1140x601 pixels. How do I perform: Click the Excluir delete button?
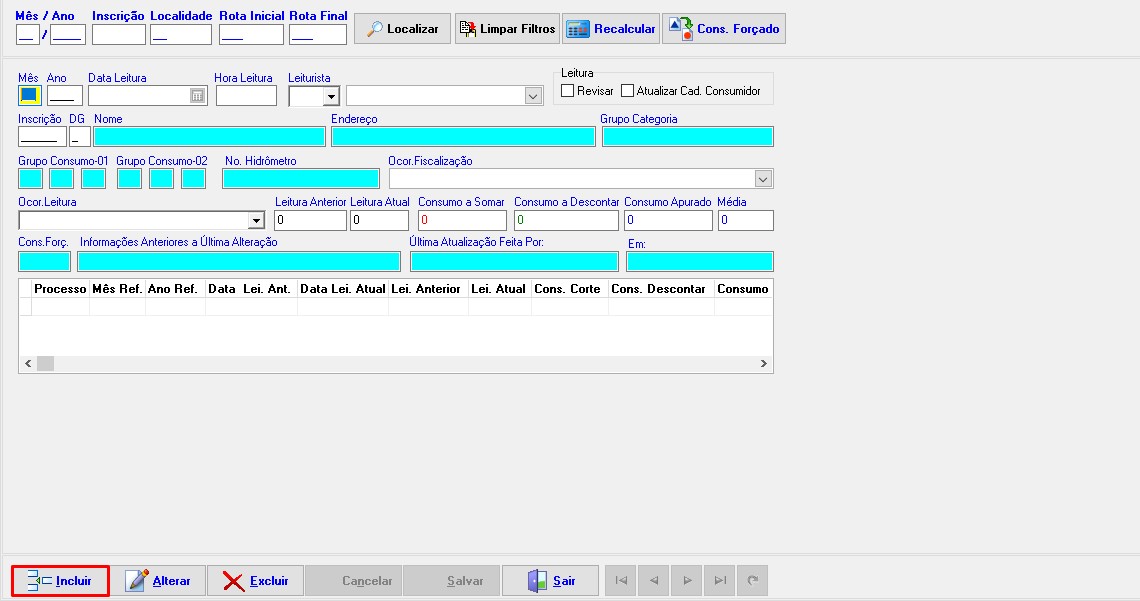tap(255, 581)
